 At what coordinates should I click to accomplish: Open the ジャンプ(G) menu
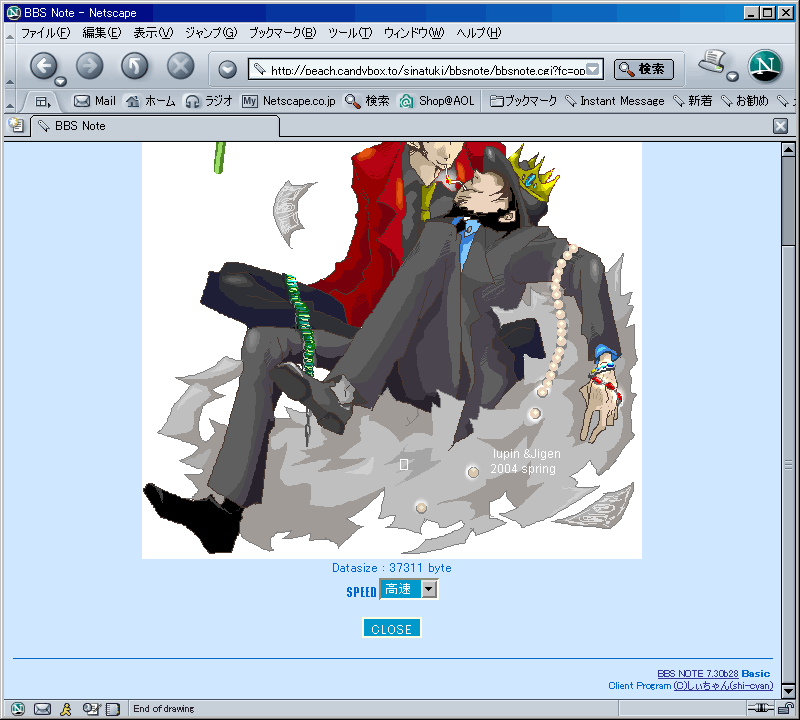point(211,33)
